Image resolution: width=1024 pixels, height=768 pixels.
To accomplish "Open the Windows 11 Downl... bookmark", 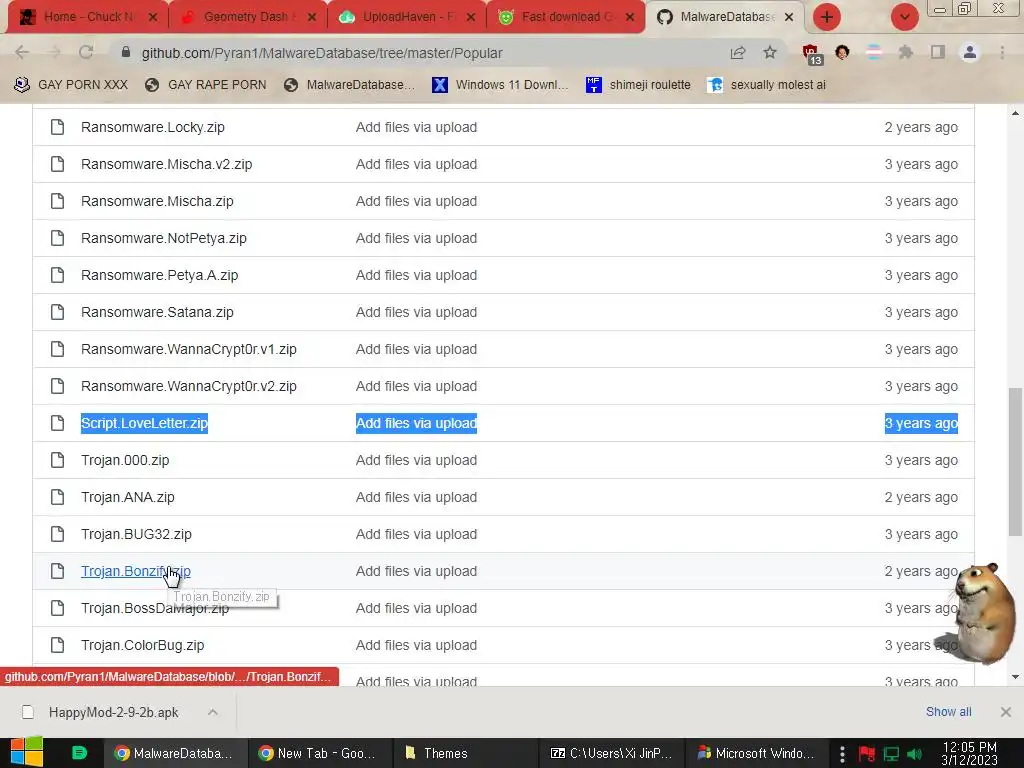I will (x=500, y=85).
